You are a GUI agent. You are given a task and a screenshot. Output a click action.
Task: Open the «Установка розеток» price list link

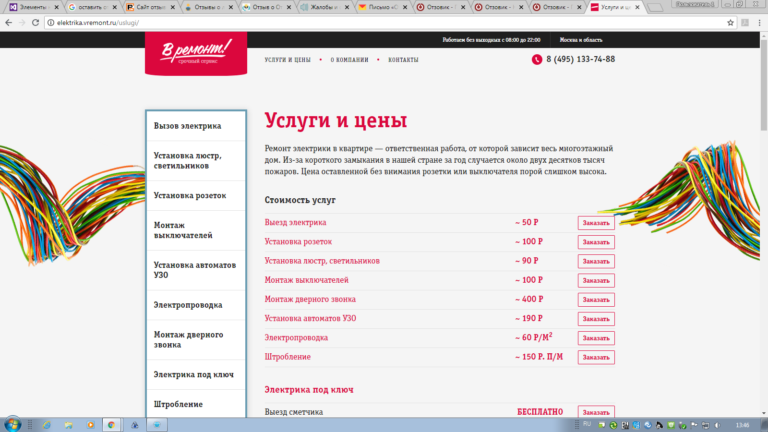[x=298, y=241]
